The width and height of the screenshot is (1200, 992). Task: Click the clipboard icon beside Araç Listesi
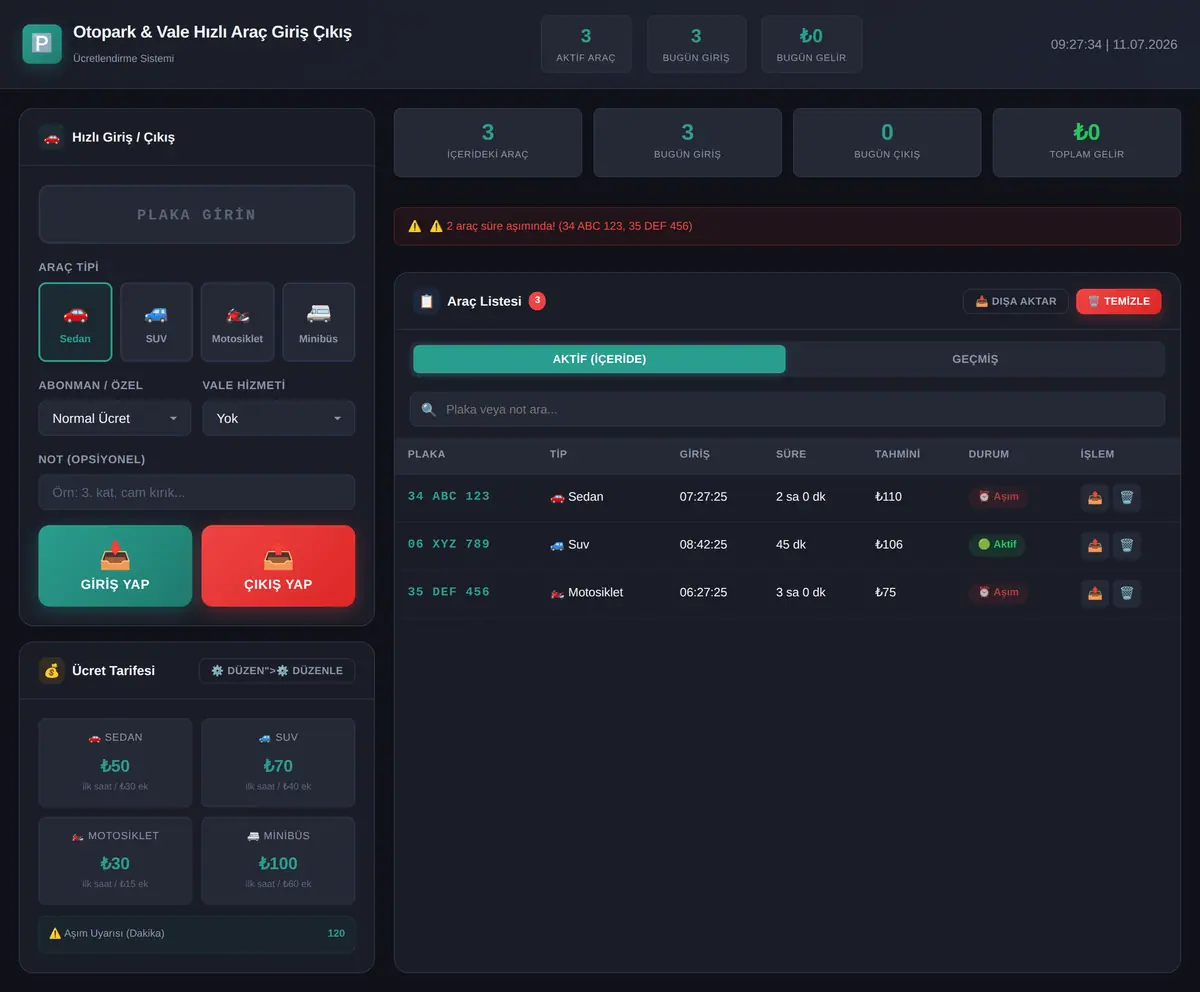(x=426, y=301)
